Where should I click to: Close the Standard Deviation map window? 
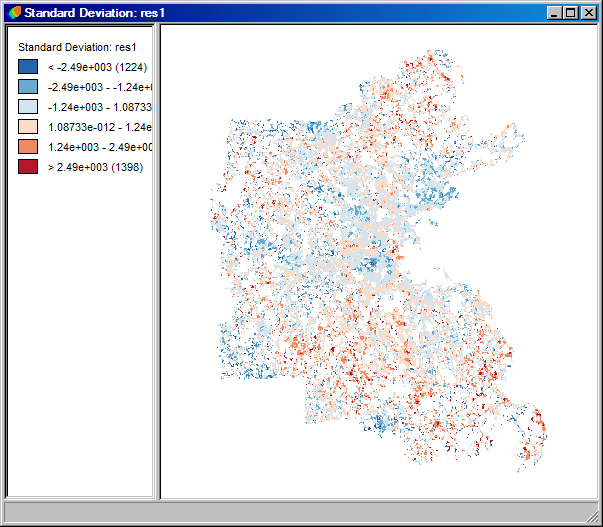pyautogui.click(x=588, y=13)
